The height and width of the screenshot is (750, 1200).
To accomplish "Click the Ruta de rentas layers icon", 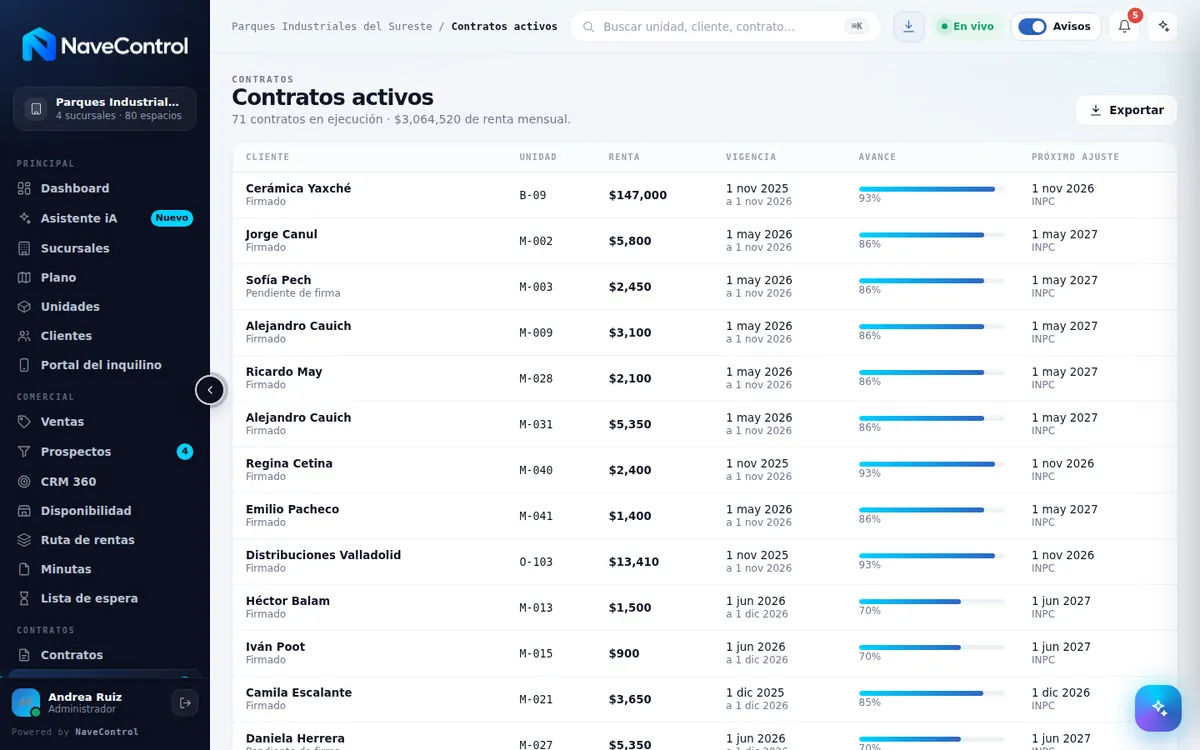I will (25, 540).
